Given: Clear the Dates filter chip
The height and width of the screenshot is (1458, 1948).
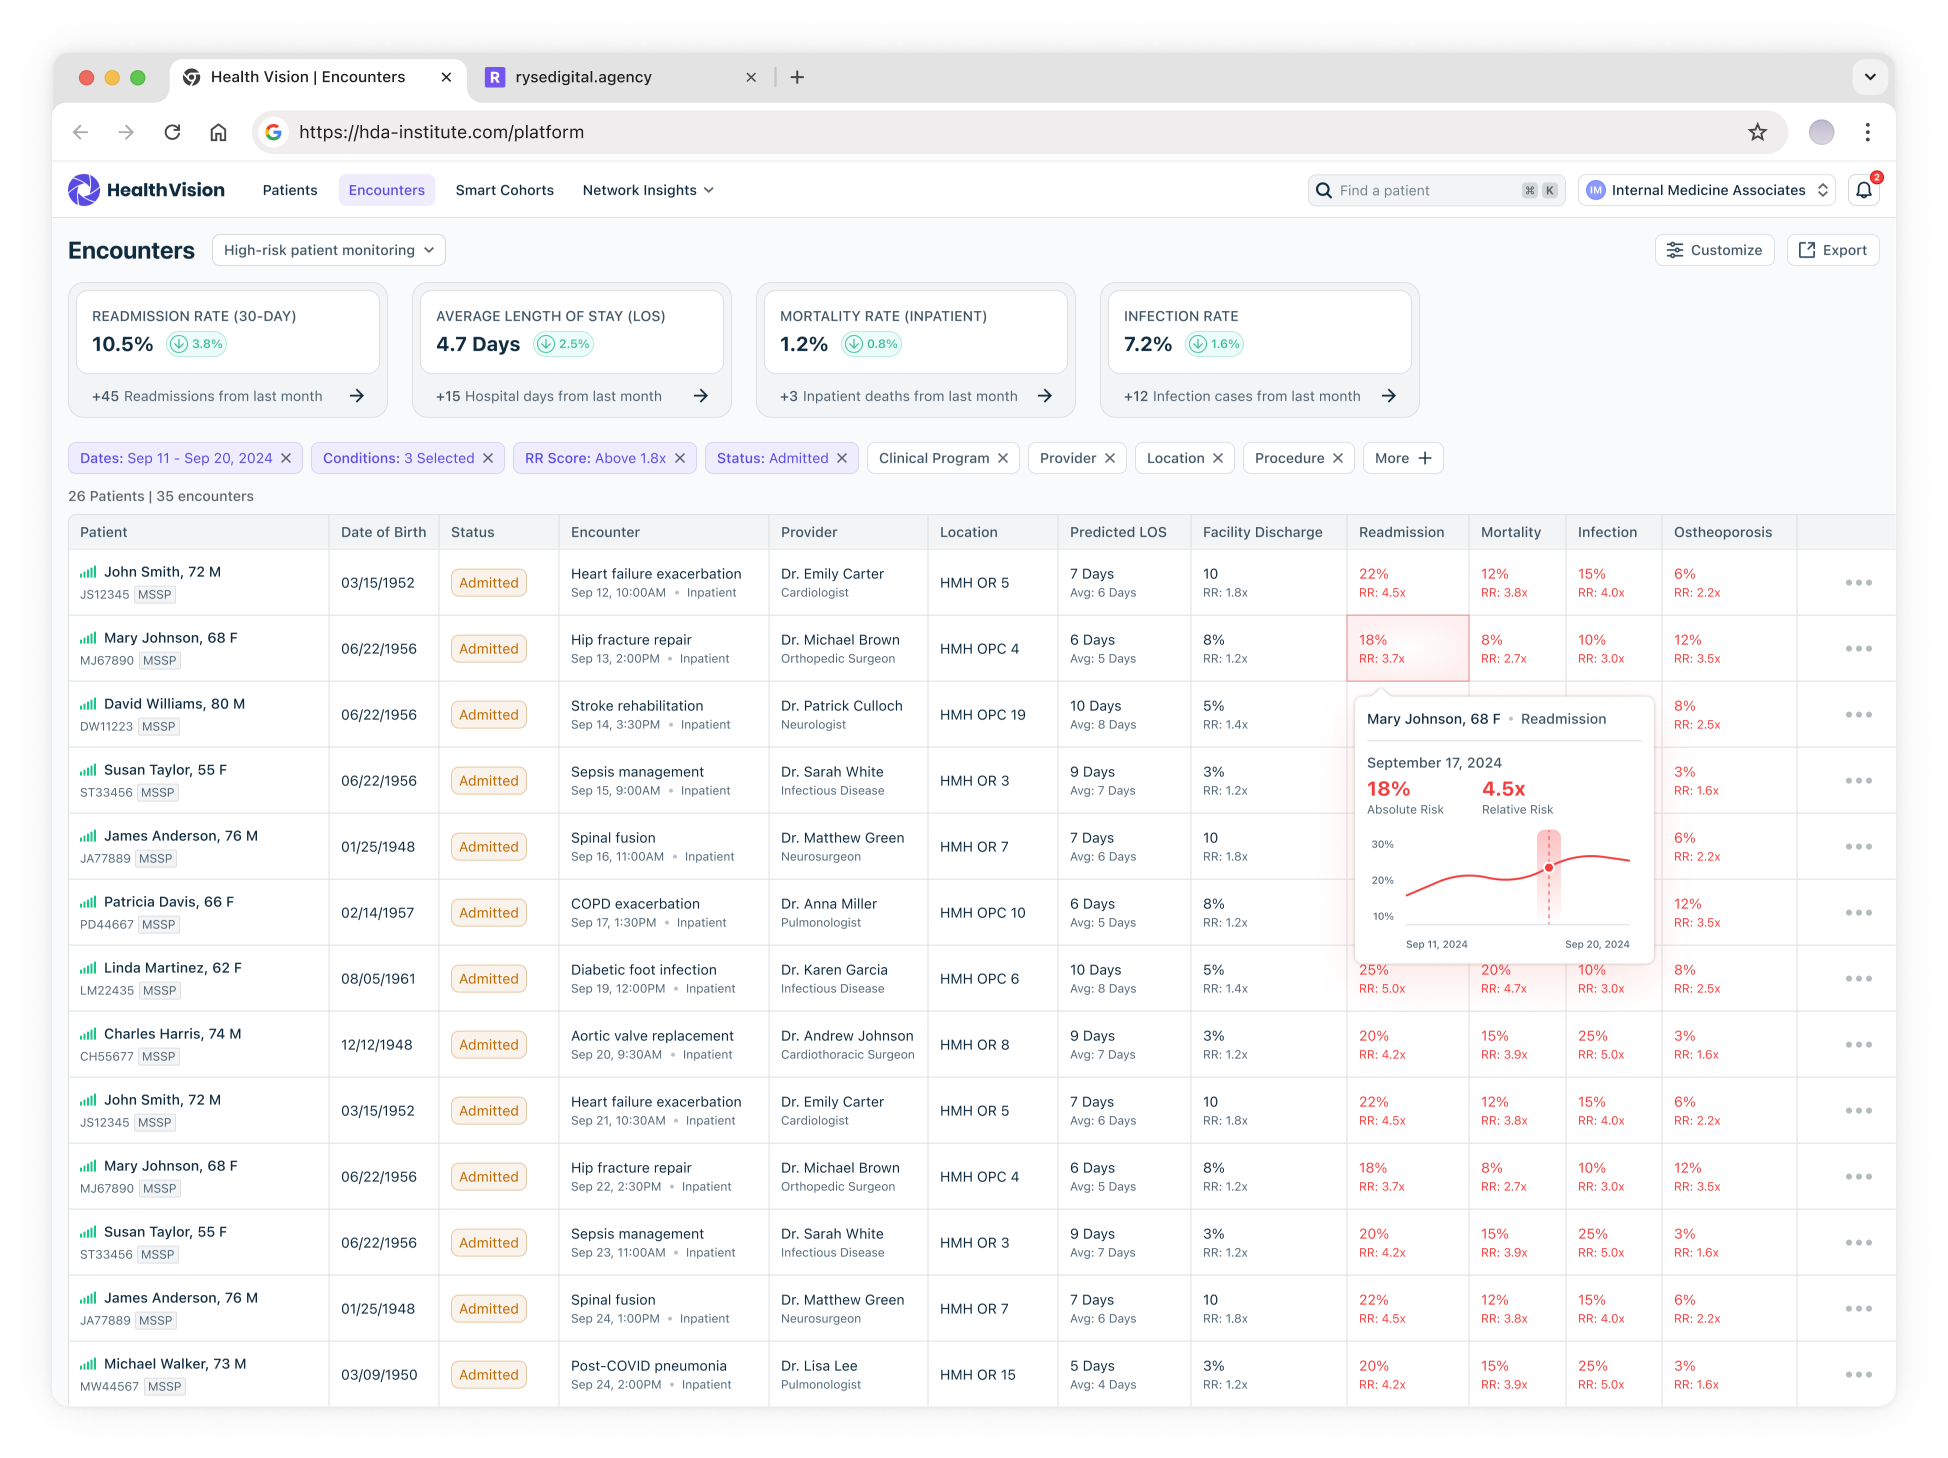Looking at the screenshot, I should coord(286,458).
